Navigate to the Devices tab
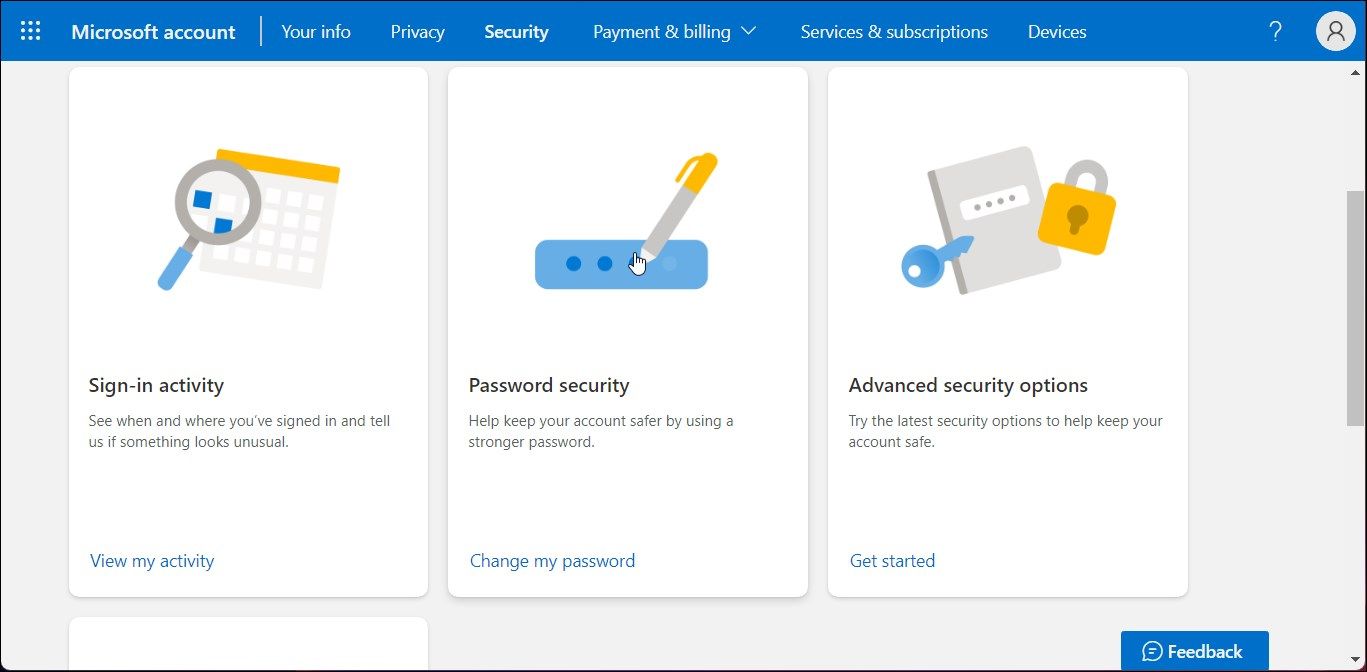Viewport: 1367px width, 672px height. point(1057,32)
